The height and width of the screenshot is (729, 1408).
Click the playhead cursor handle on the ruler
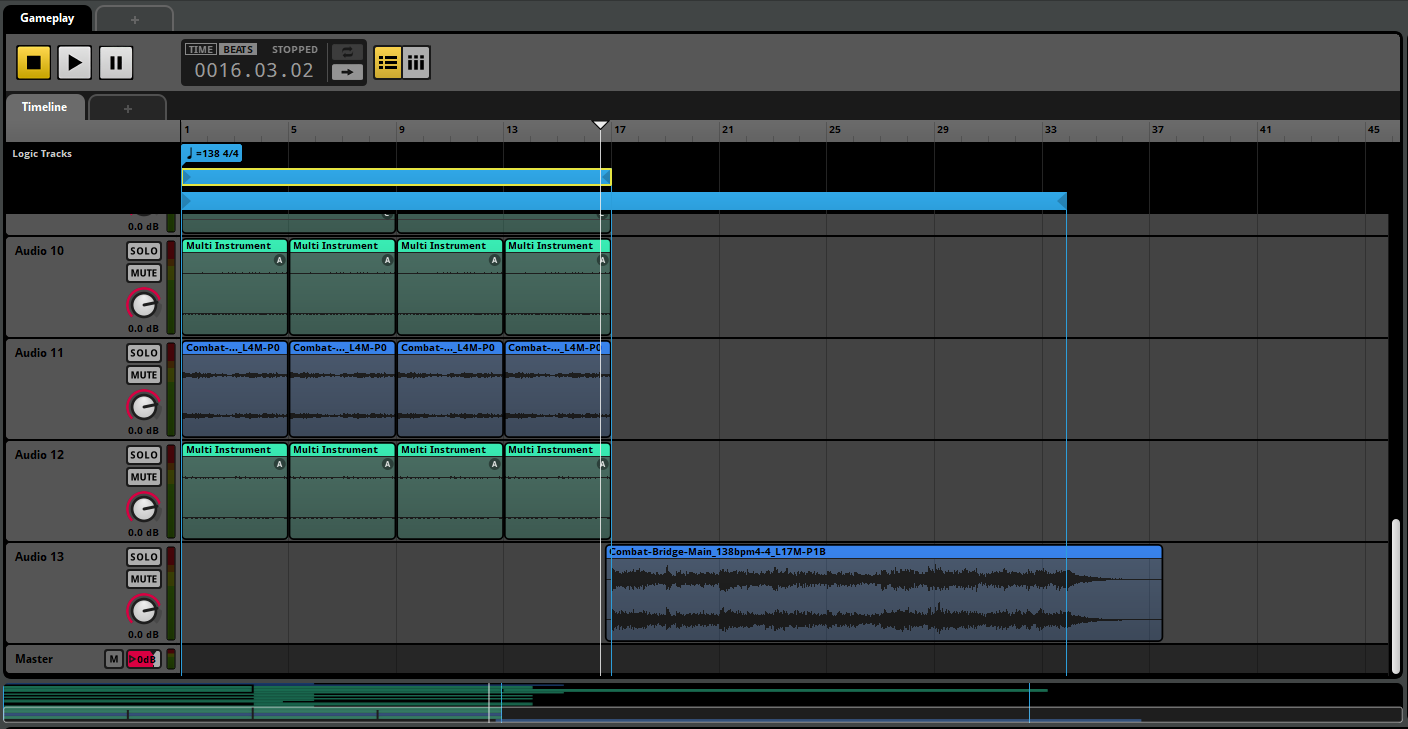point(600,125)
